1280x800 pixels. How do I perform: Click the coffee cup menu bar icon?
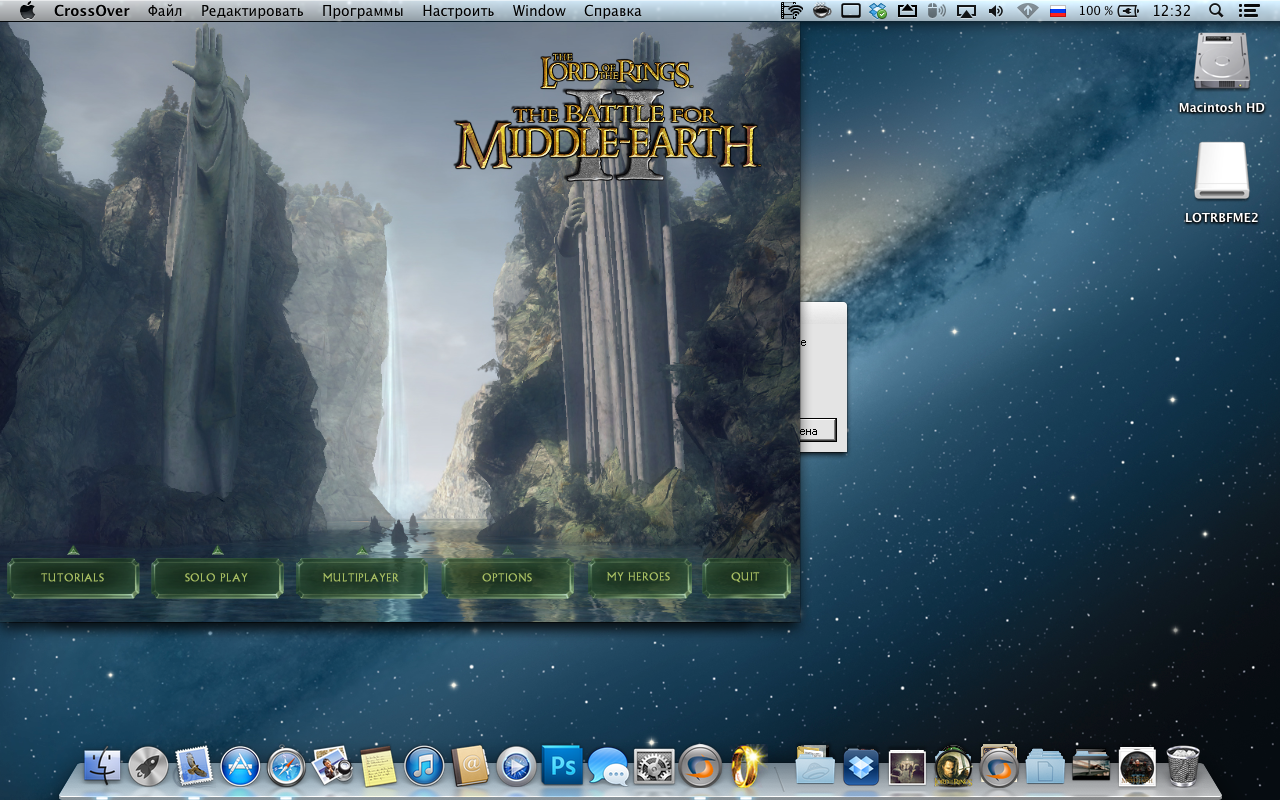pos(821,11)
